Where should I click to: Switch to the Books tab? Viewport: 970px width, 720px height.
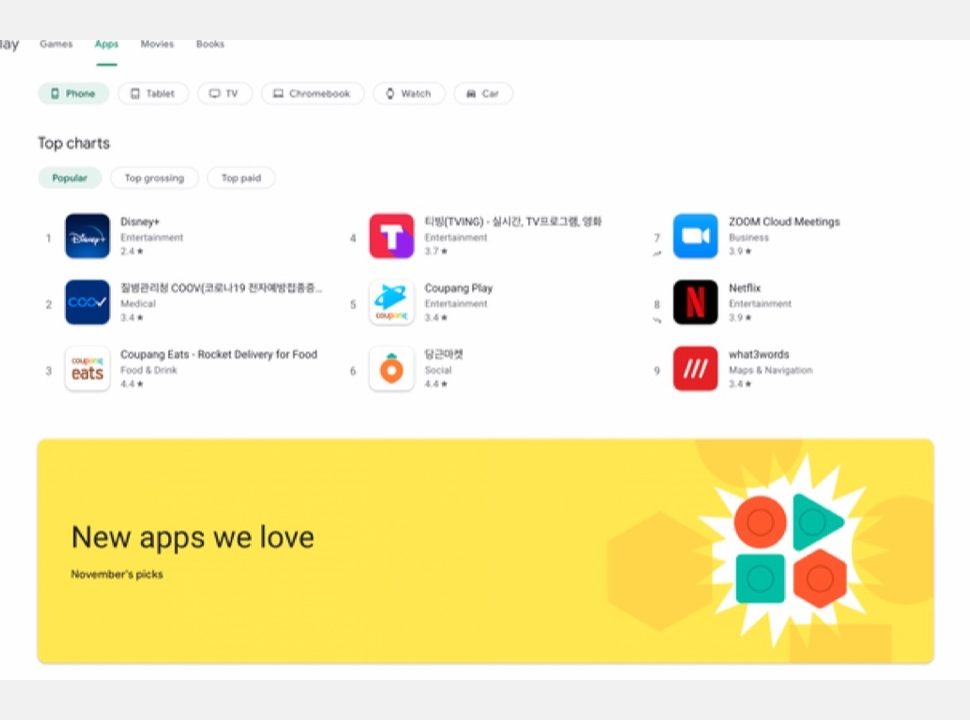210,44
